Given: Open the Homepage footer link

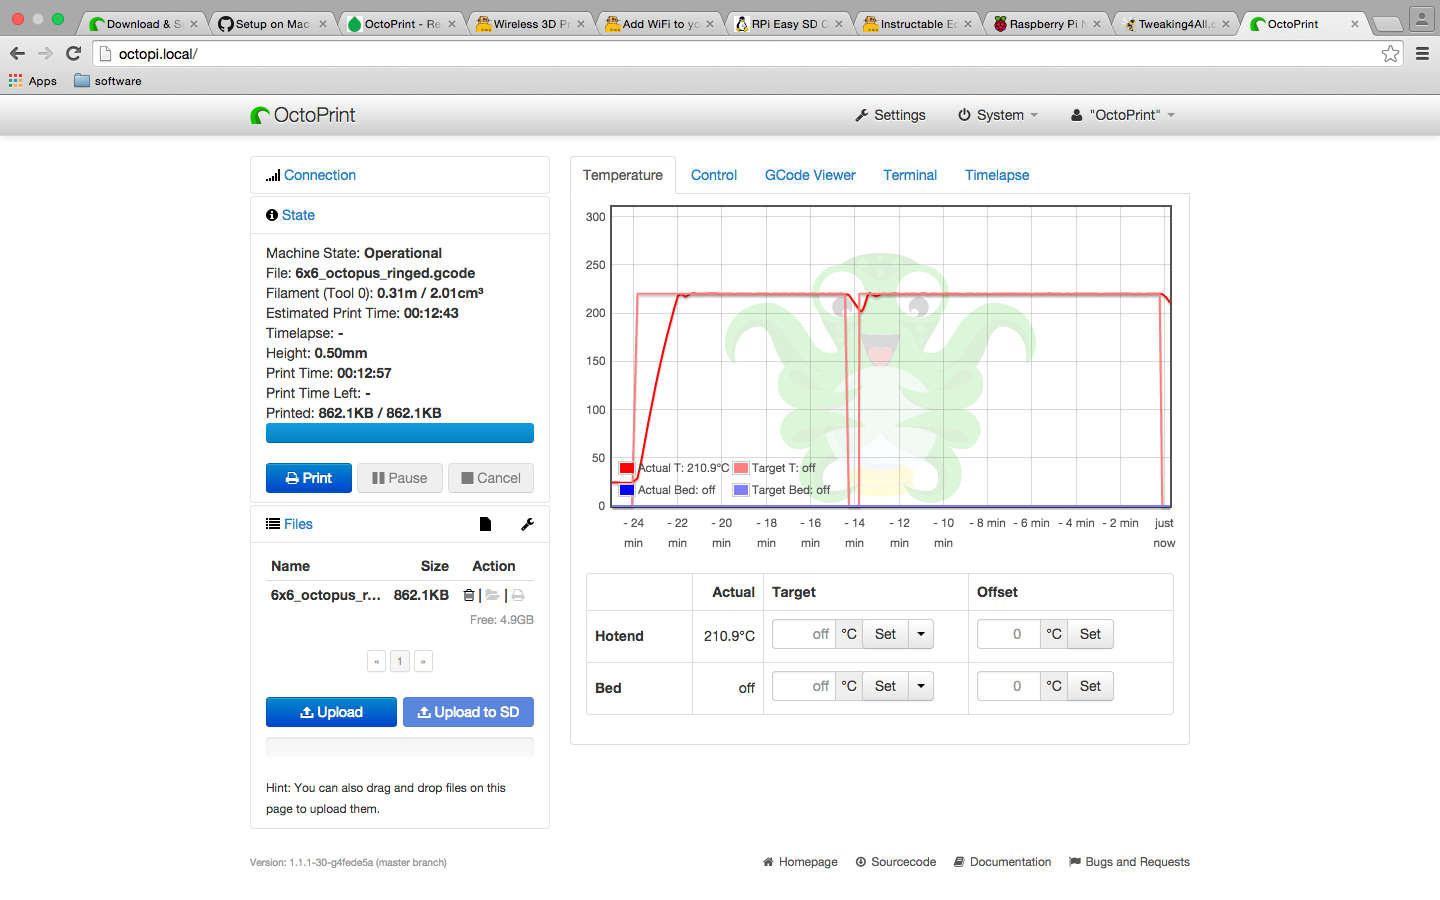Looking at the screenshot, I should (x=800, y=862).
